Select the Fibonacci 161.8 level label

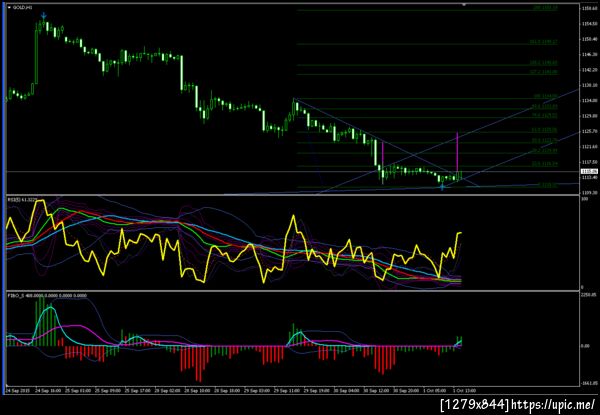click(543, 42)
